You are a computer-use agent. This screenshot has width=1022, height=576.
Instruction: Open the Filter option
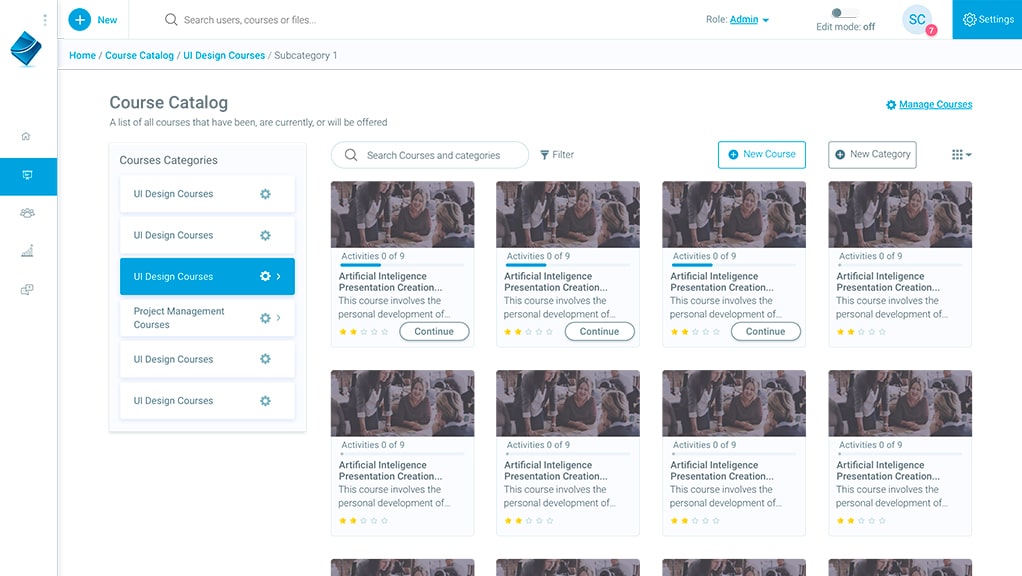click(x=557, y=154)
